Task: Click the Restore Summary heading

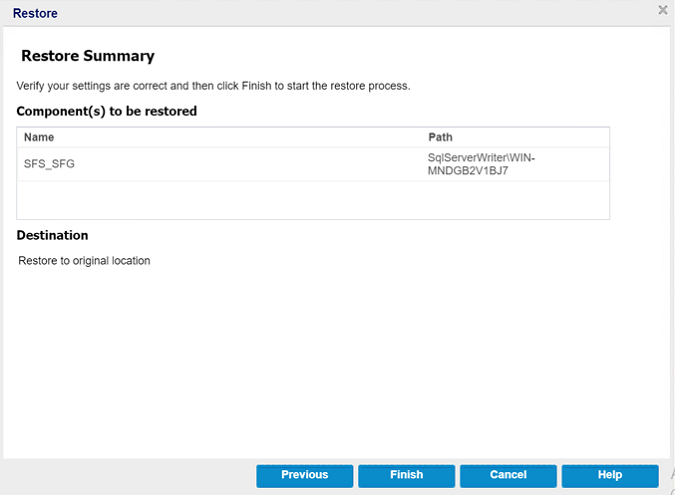Action: pos(87,56)
